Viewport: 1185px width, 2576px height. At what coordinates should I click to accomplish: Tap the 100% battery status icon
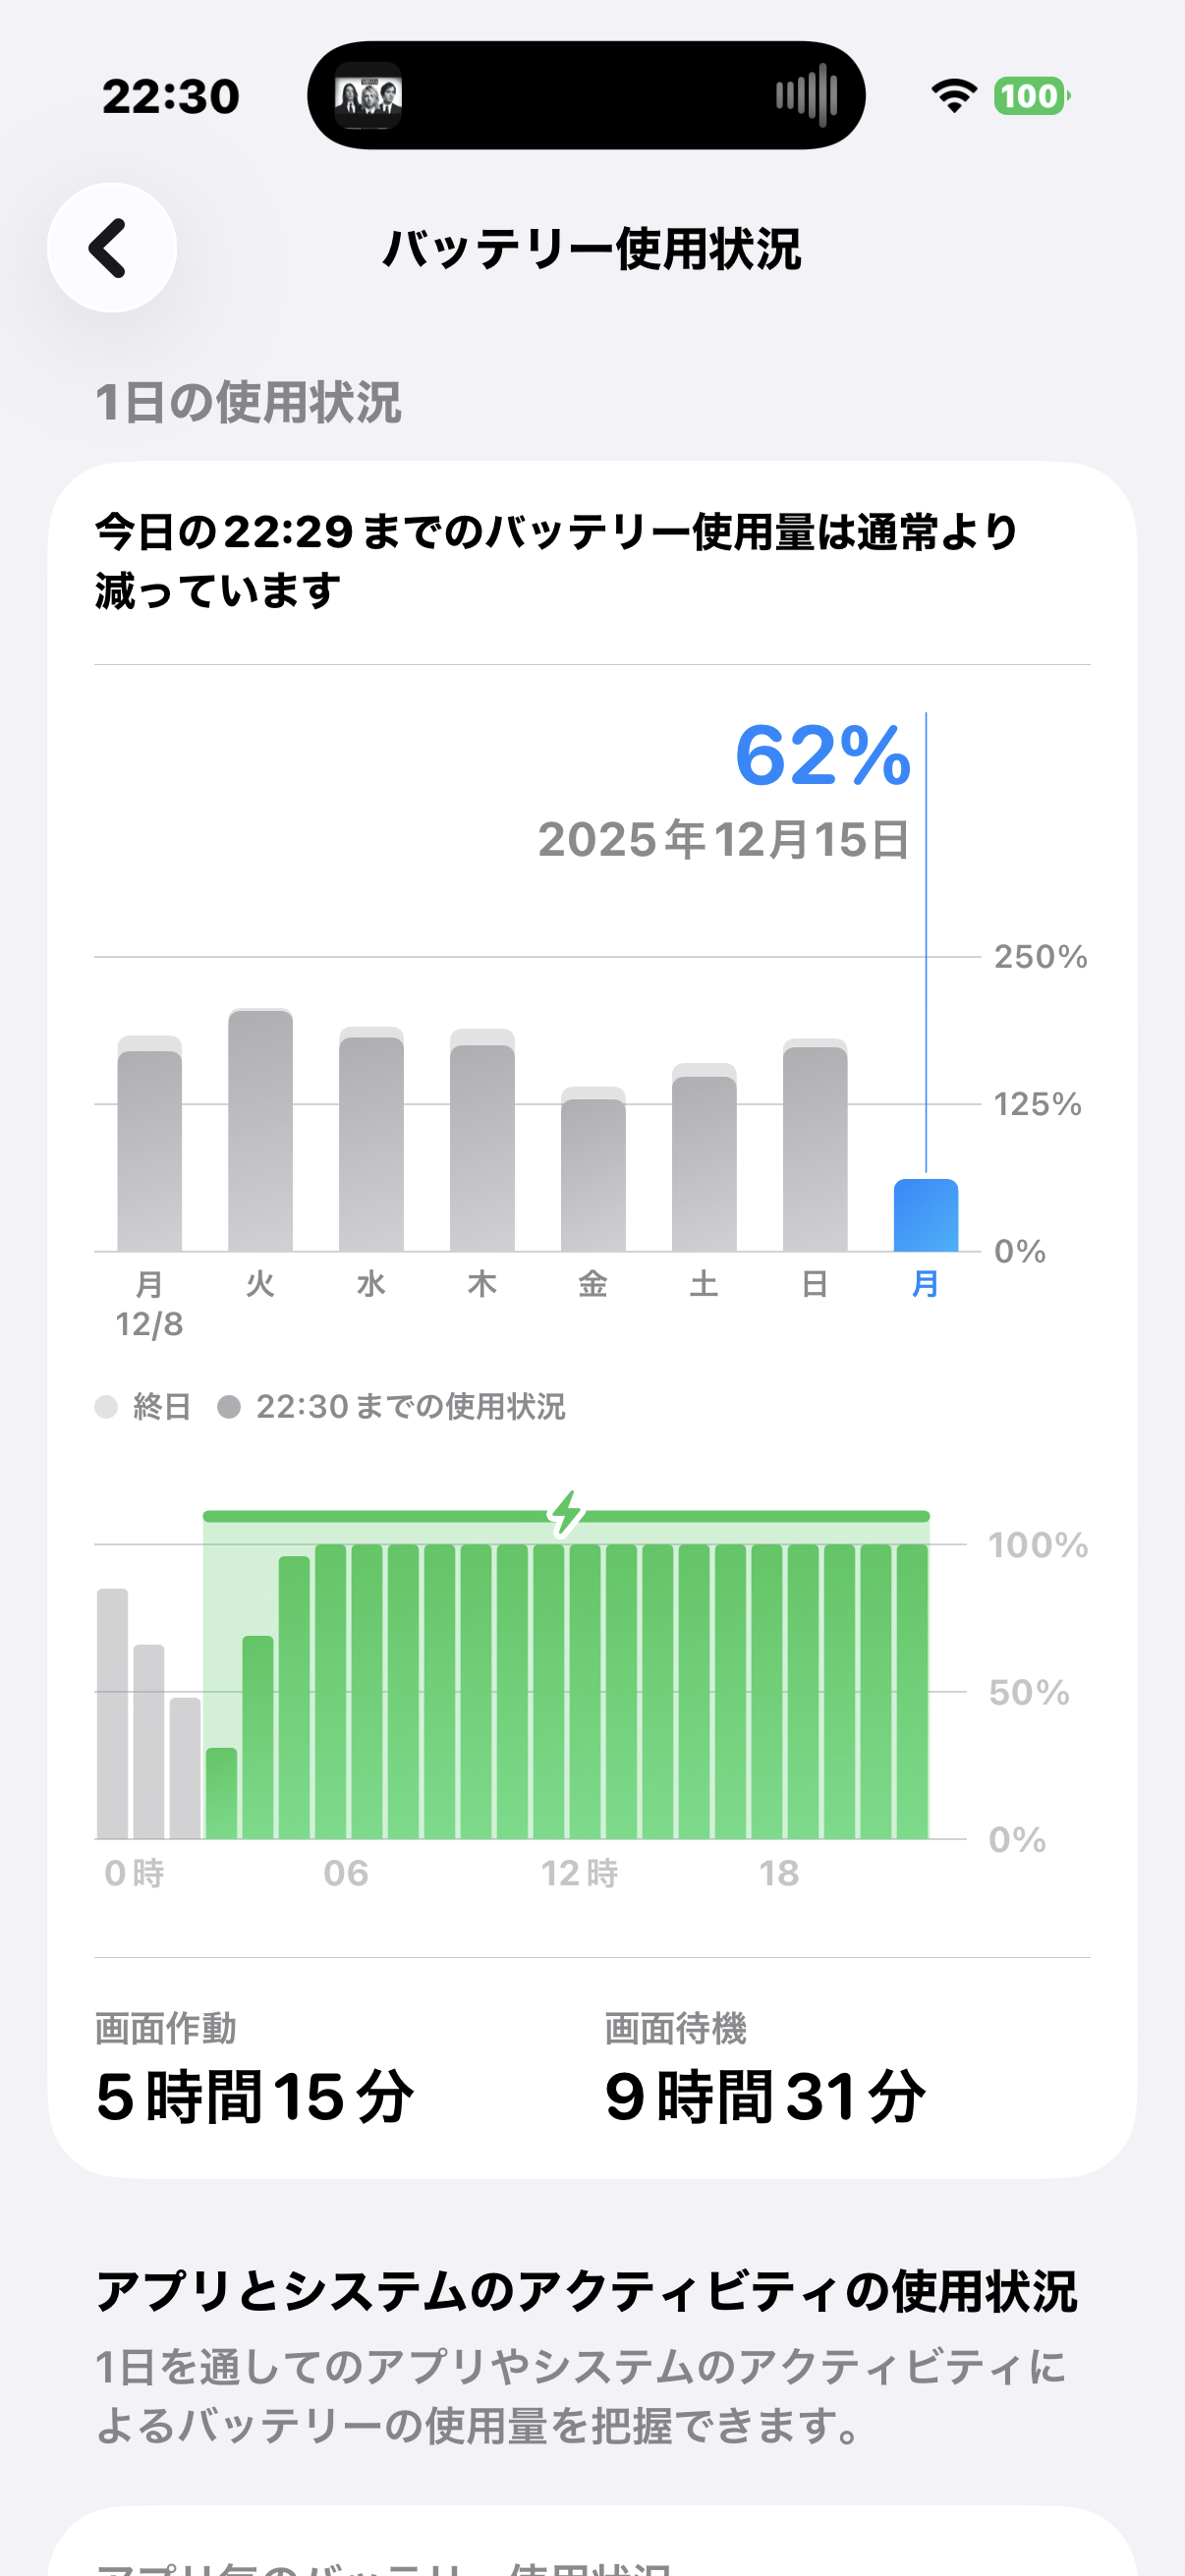point(1031,96)
